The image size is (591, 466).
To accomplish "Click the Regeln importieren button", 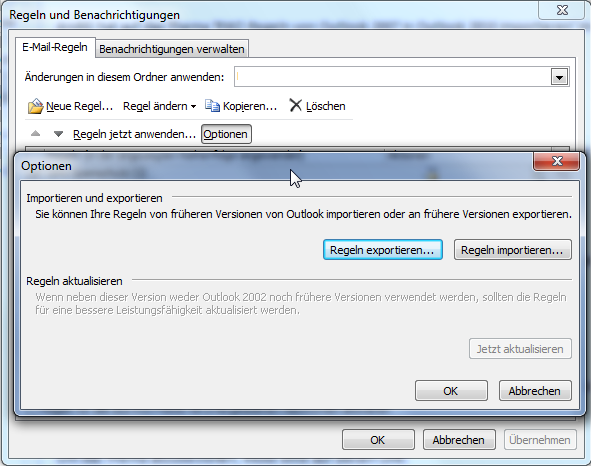I will pos(512,250).
